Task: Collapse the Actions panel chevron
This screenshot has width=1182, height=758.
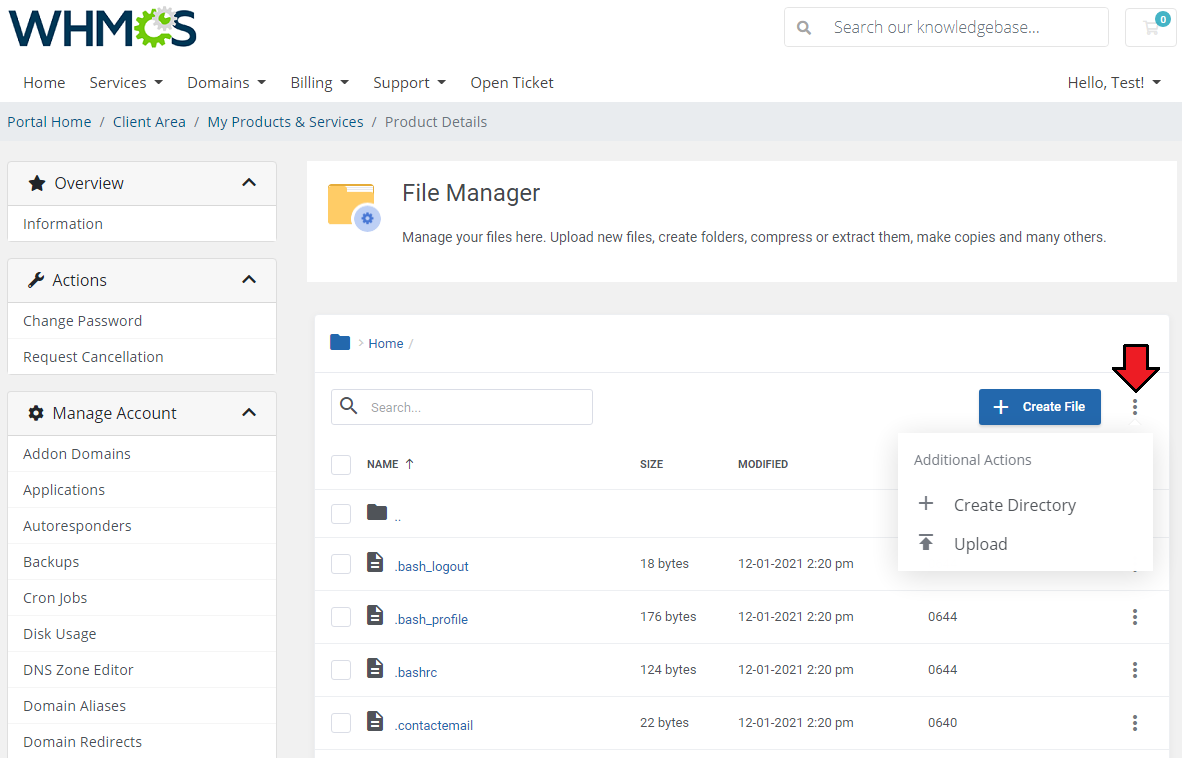Action: 249,280
